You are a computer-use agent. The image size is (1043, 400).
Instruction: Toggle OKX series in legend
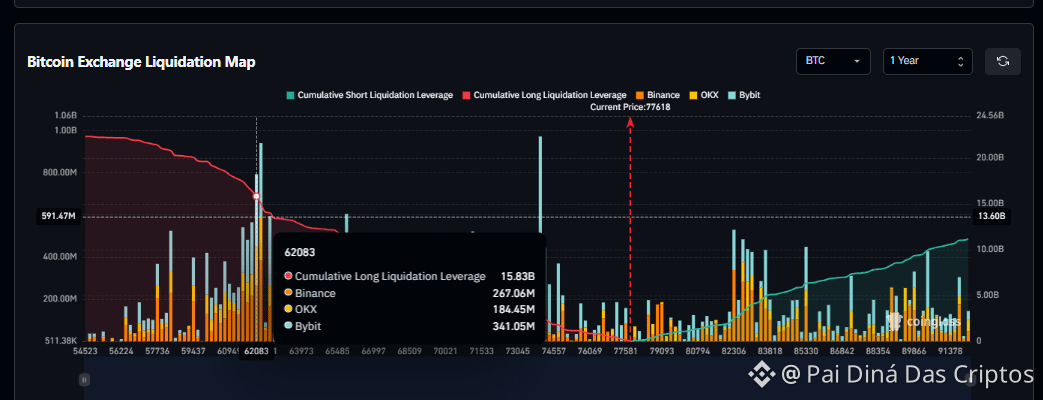704,95
